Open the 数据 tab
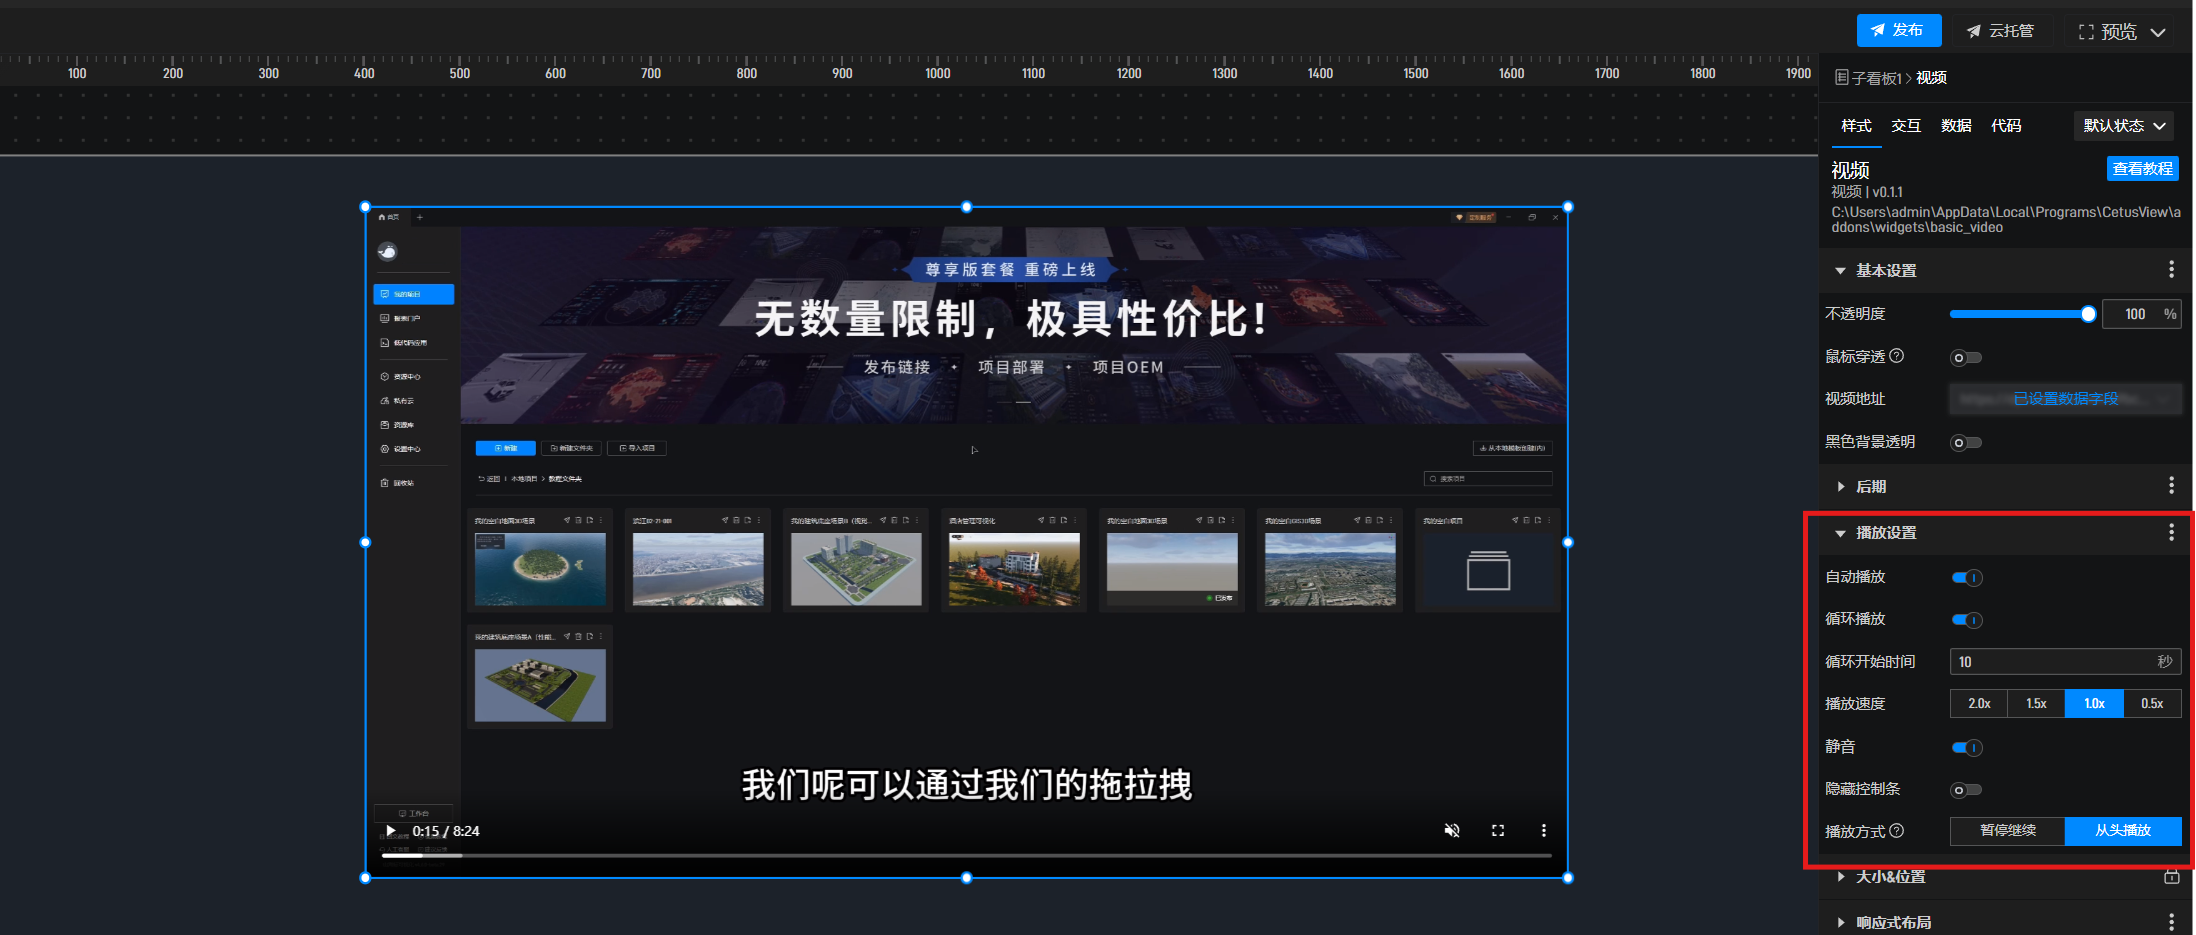Viewport: 2196px width, 935px height. 1955,126
